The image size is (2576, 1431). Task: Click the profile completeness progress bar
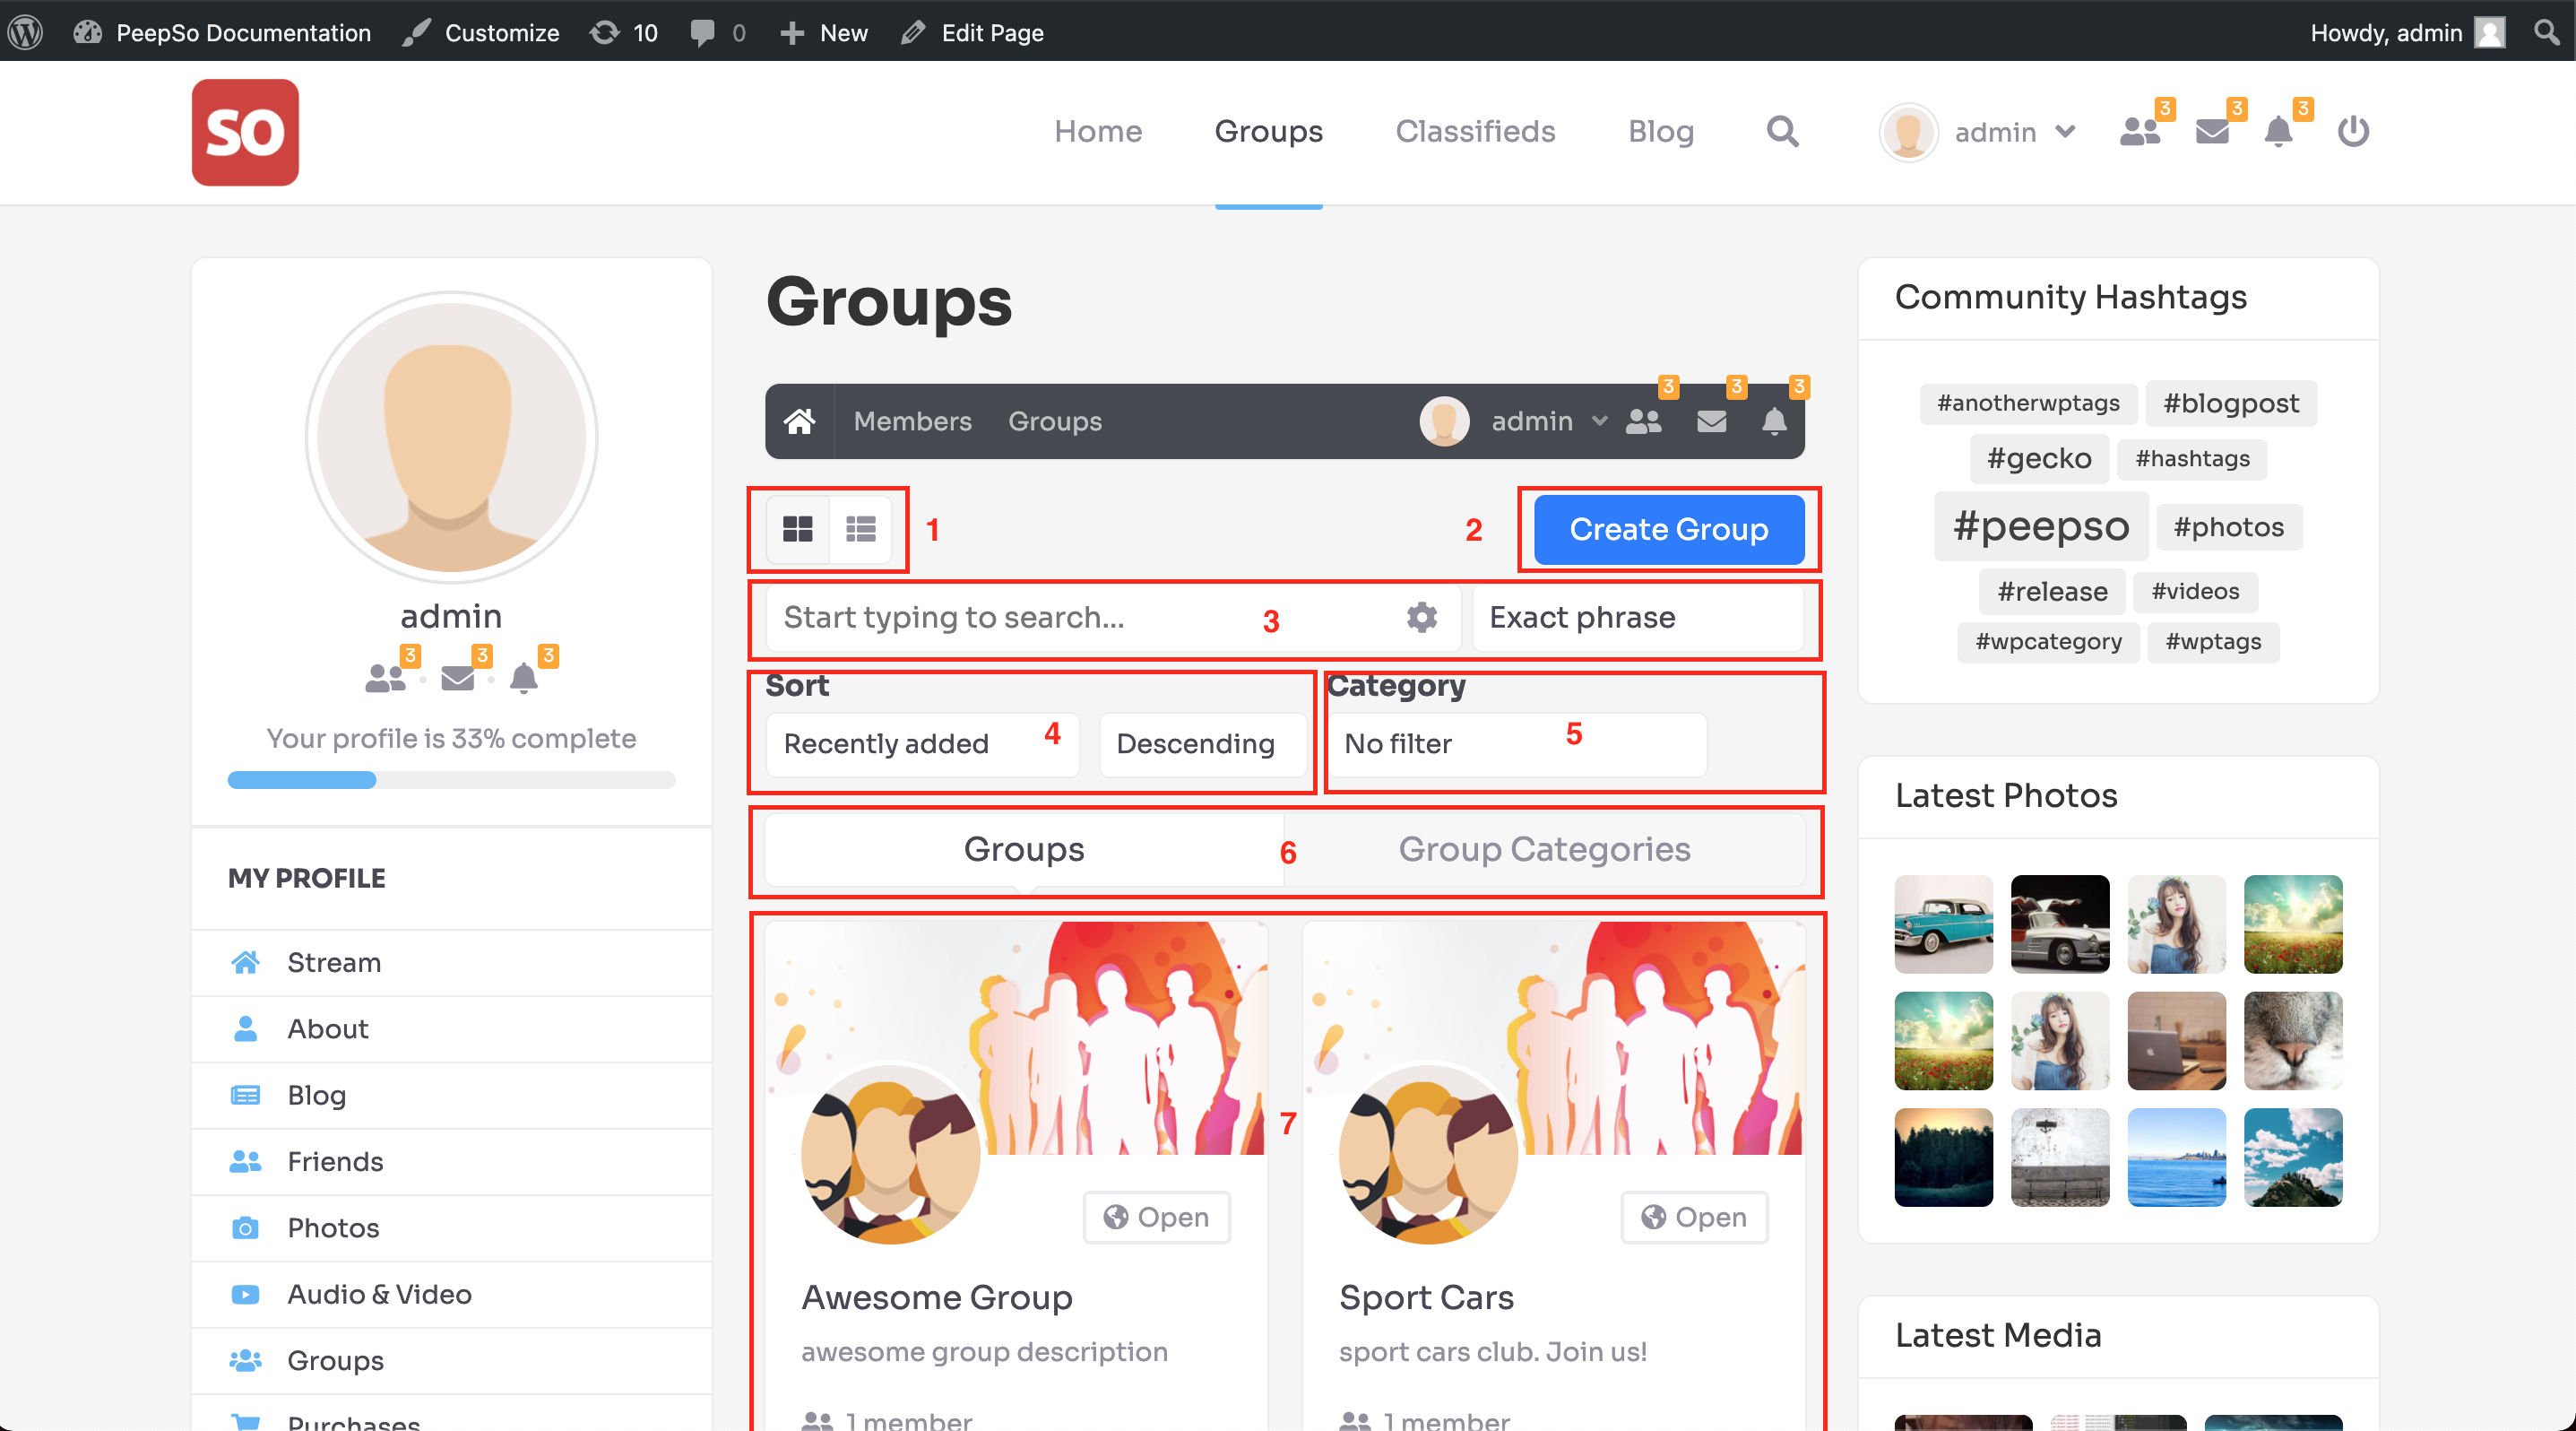pyautogui.click(x=447, y=774)
